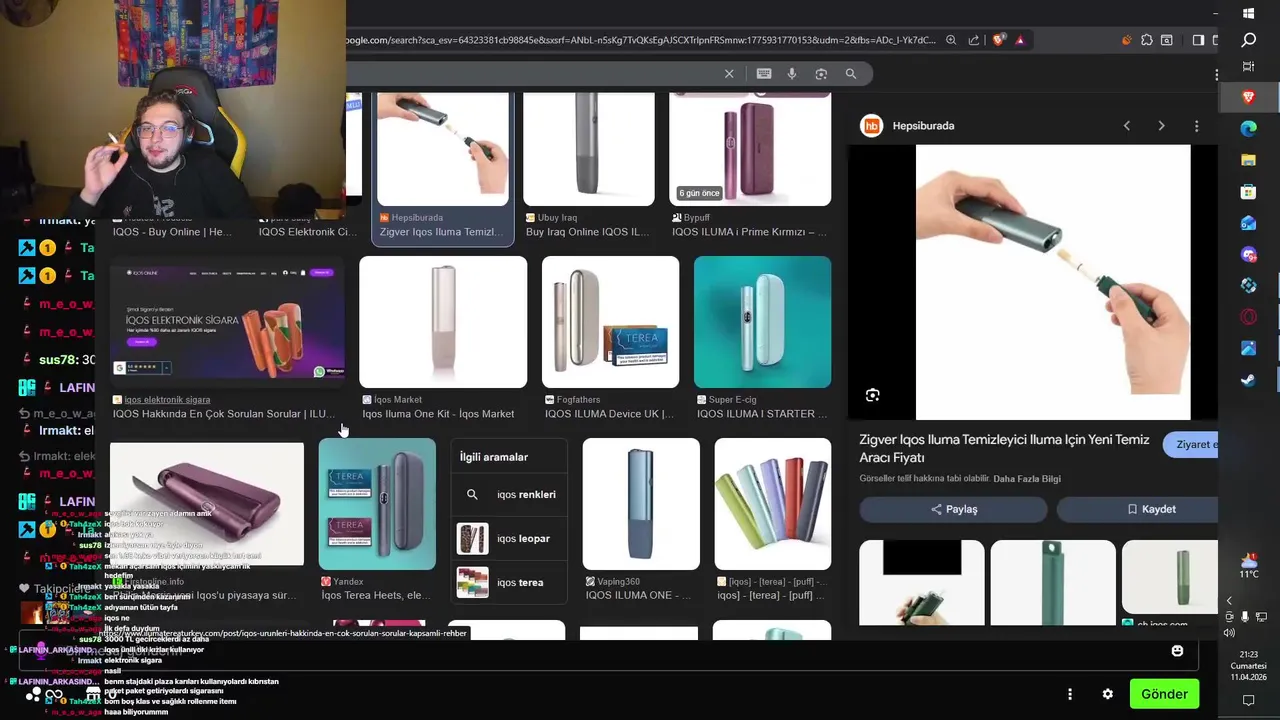Open the on-screen keyboard input tool
Screen dimensions: 1280x720
[x=764, y=74]
